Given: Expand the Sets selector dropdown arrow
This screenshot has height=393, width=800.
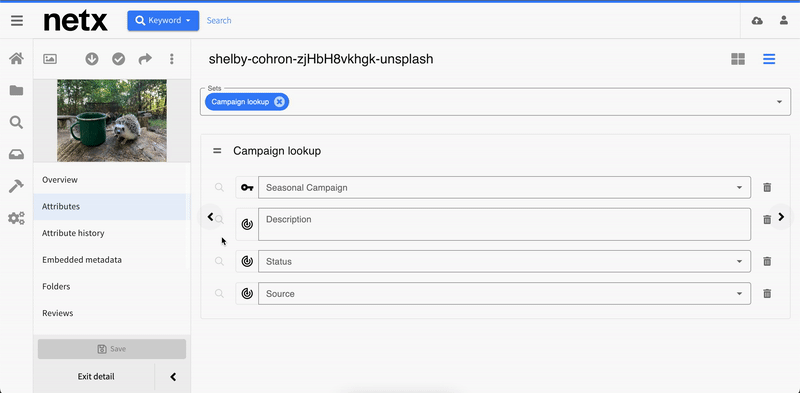Looking at the screenshot, I should (779, 102).
